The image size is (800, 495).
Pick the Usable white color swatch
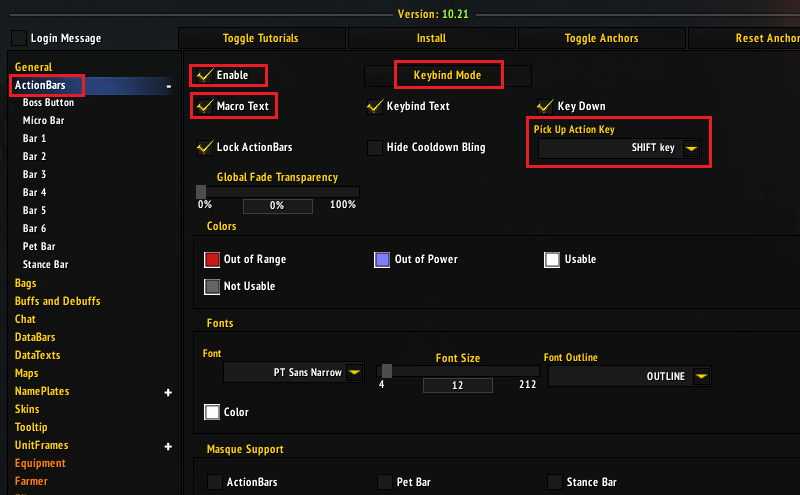pyautogui.click(x=552, y=259)
